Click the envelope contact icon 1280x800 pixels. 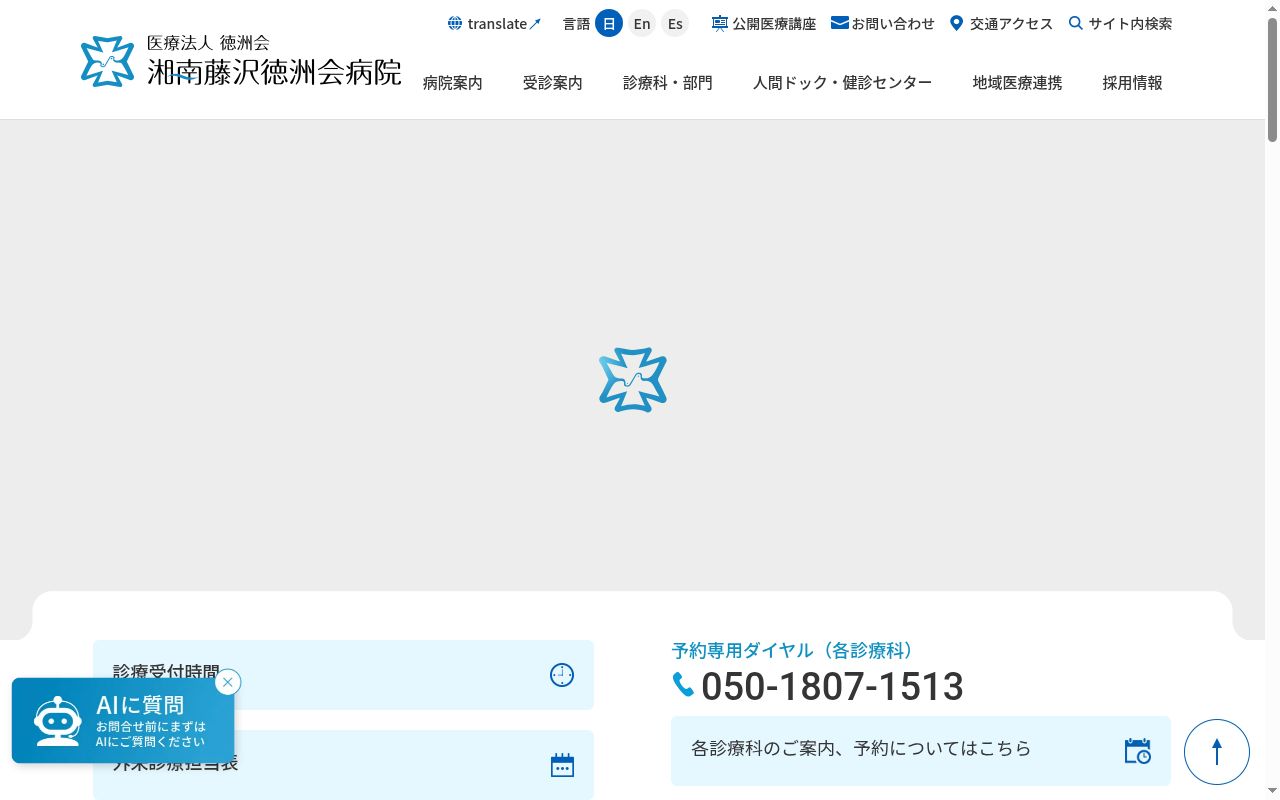click(840, 23)
